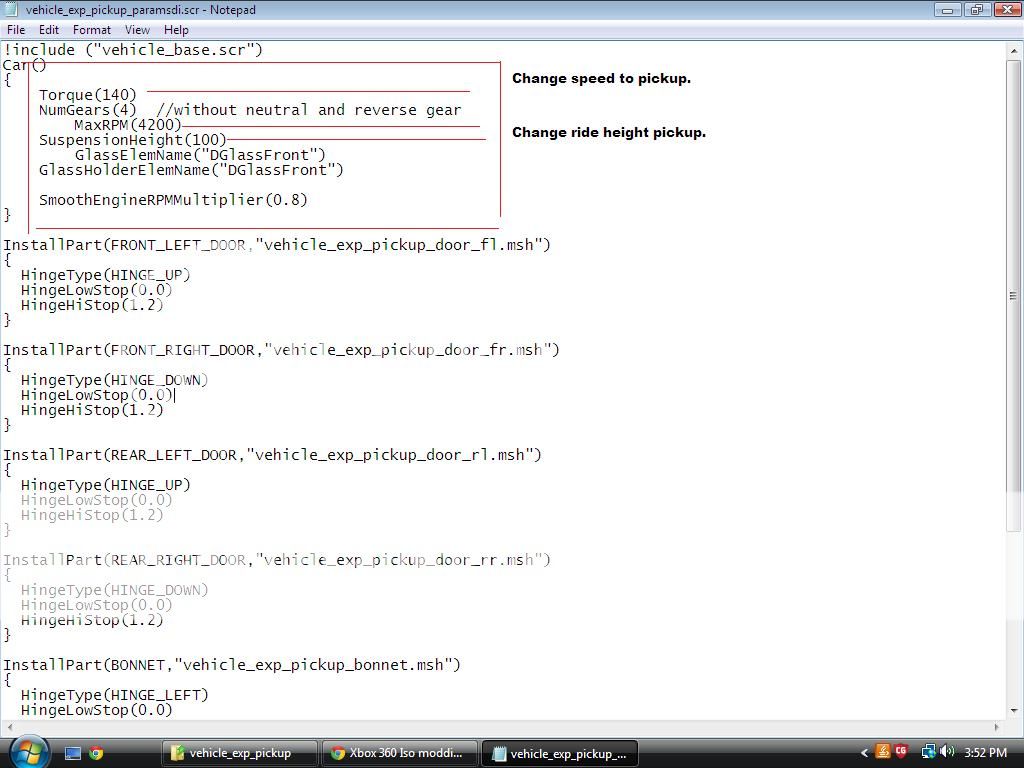Click the Notepad title bar icon
Viewport: 1024px width, 768px height.
coord(11,10)
